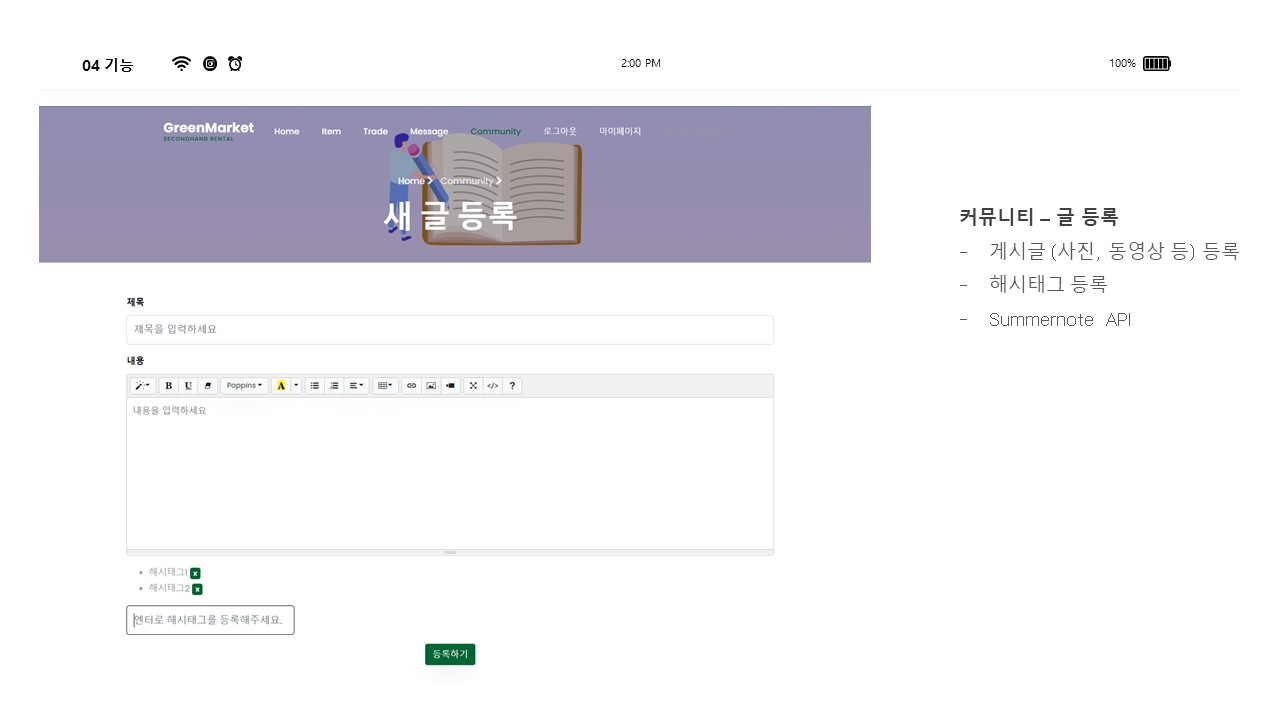Viewport: 1280px width, 720px height.
Task: Open the insert link tool
Action: click(411, 385)
